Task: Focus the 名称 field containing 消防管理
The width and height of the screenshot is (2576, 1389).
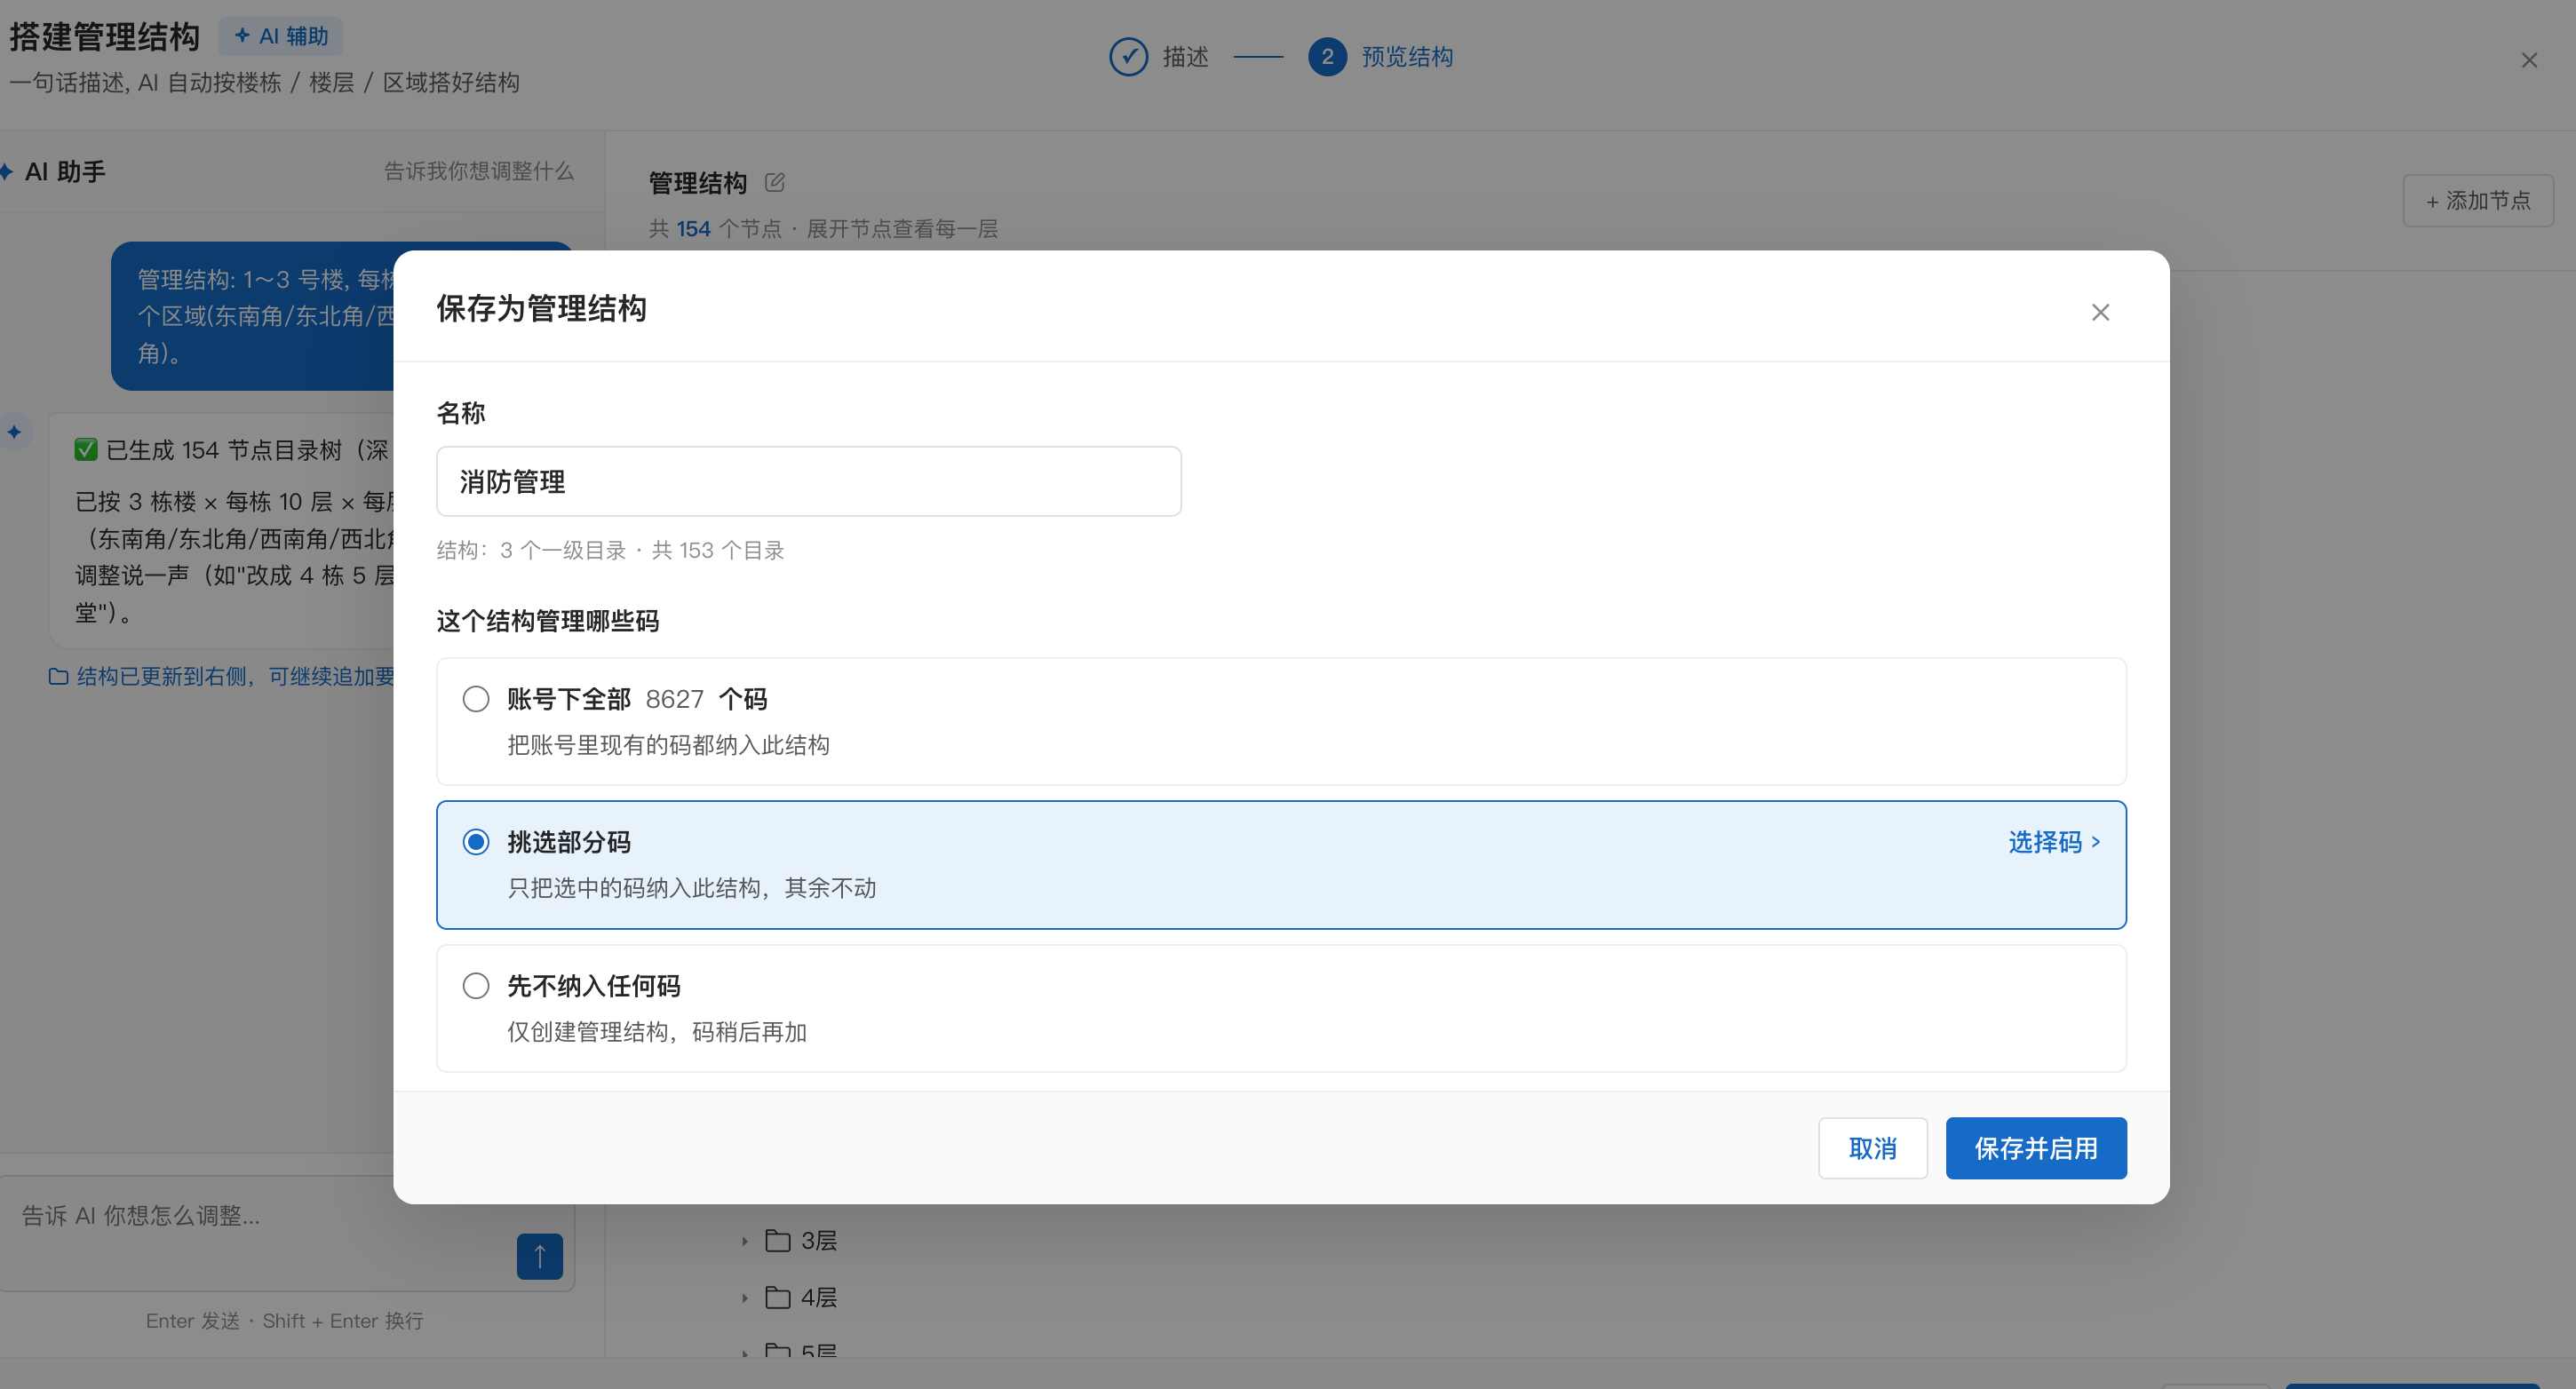Action: point(808,481)
